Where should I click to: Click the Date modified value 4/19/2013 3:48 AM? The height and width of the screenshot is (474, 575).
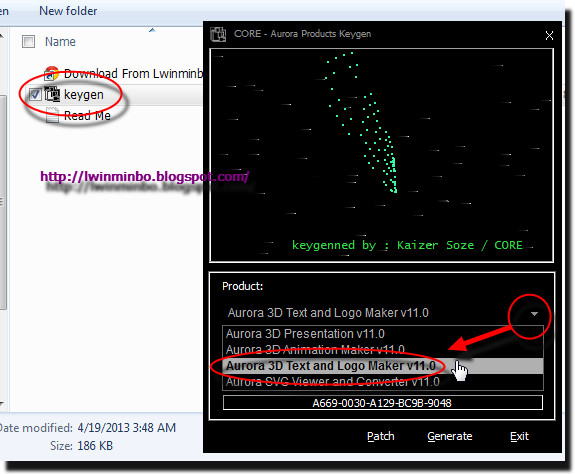(x=127, y=428)
